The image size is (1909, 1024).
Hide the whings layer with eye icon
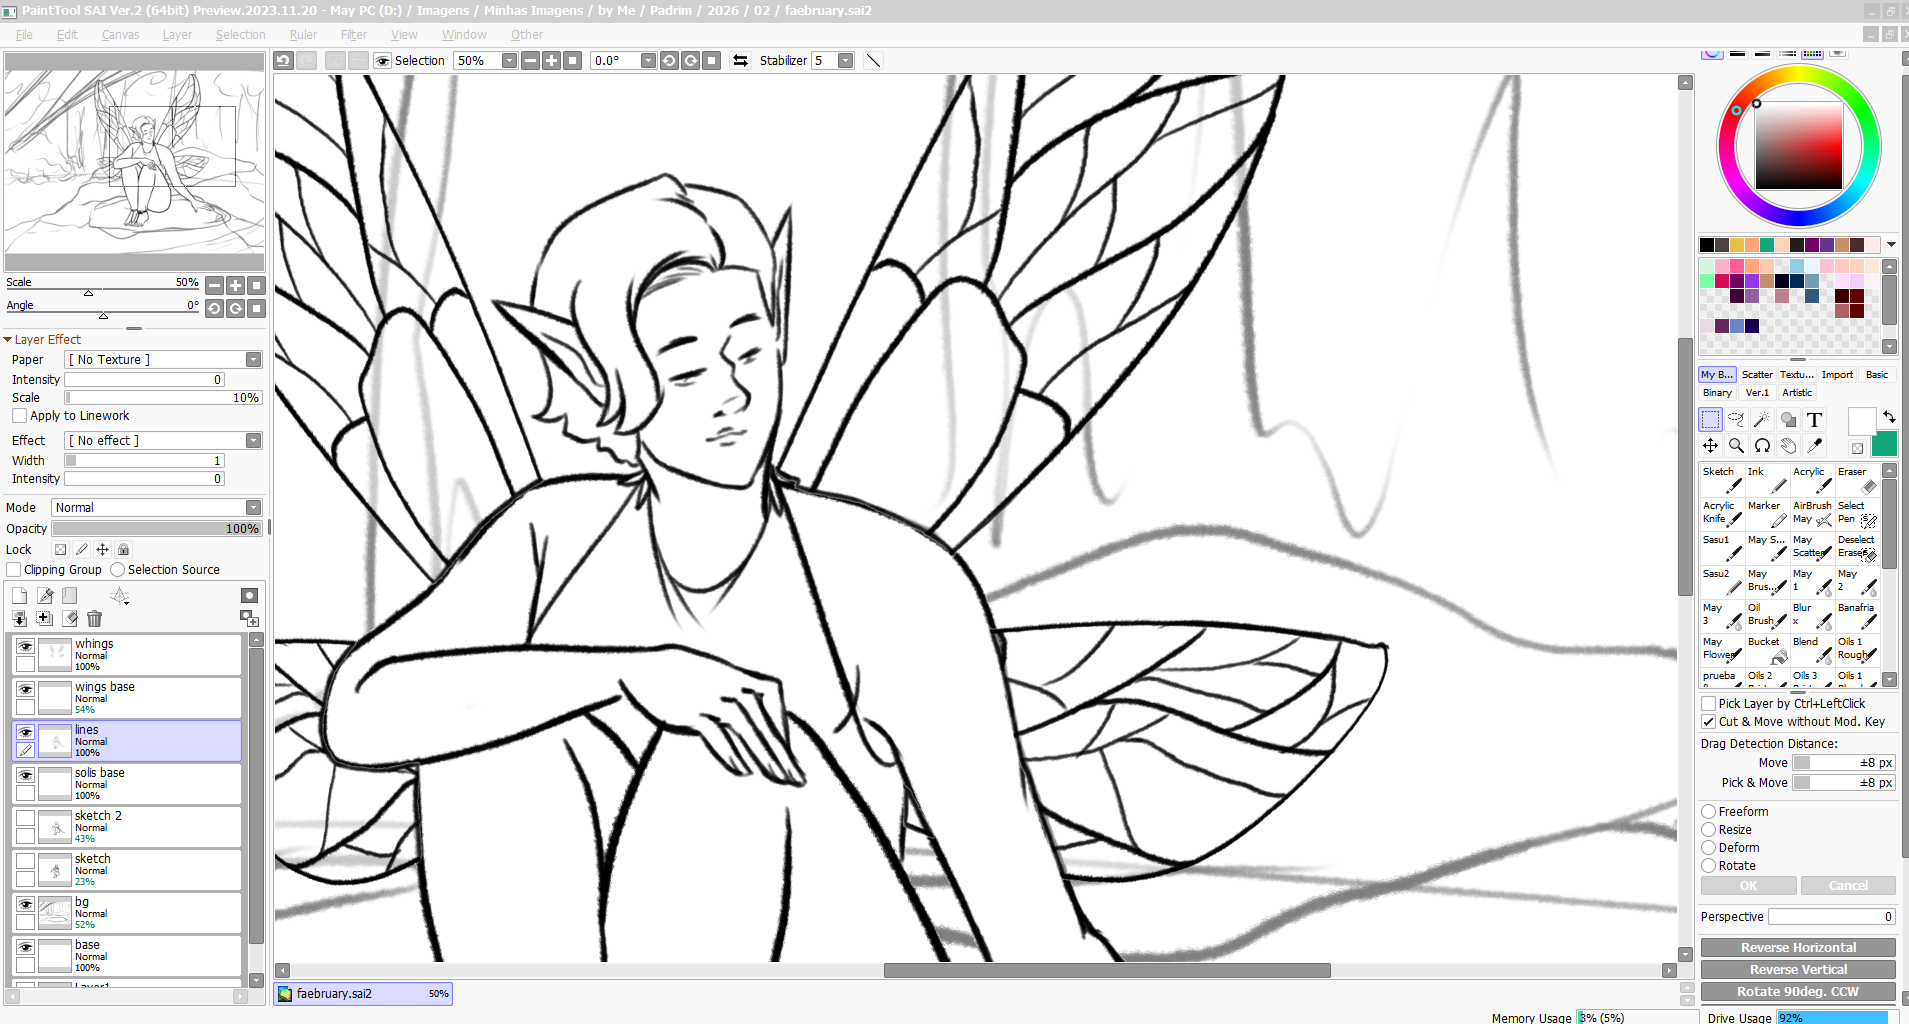(x=25, y=646)
